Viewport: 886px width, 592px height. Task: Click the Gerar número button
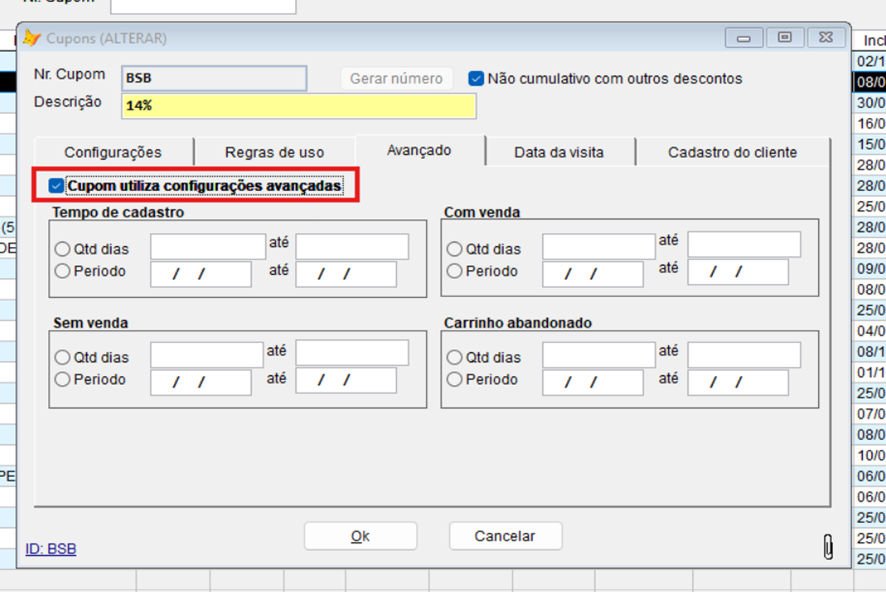[396, 79]
